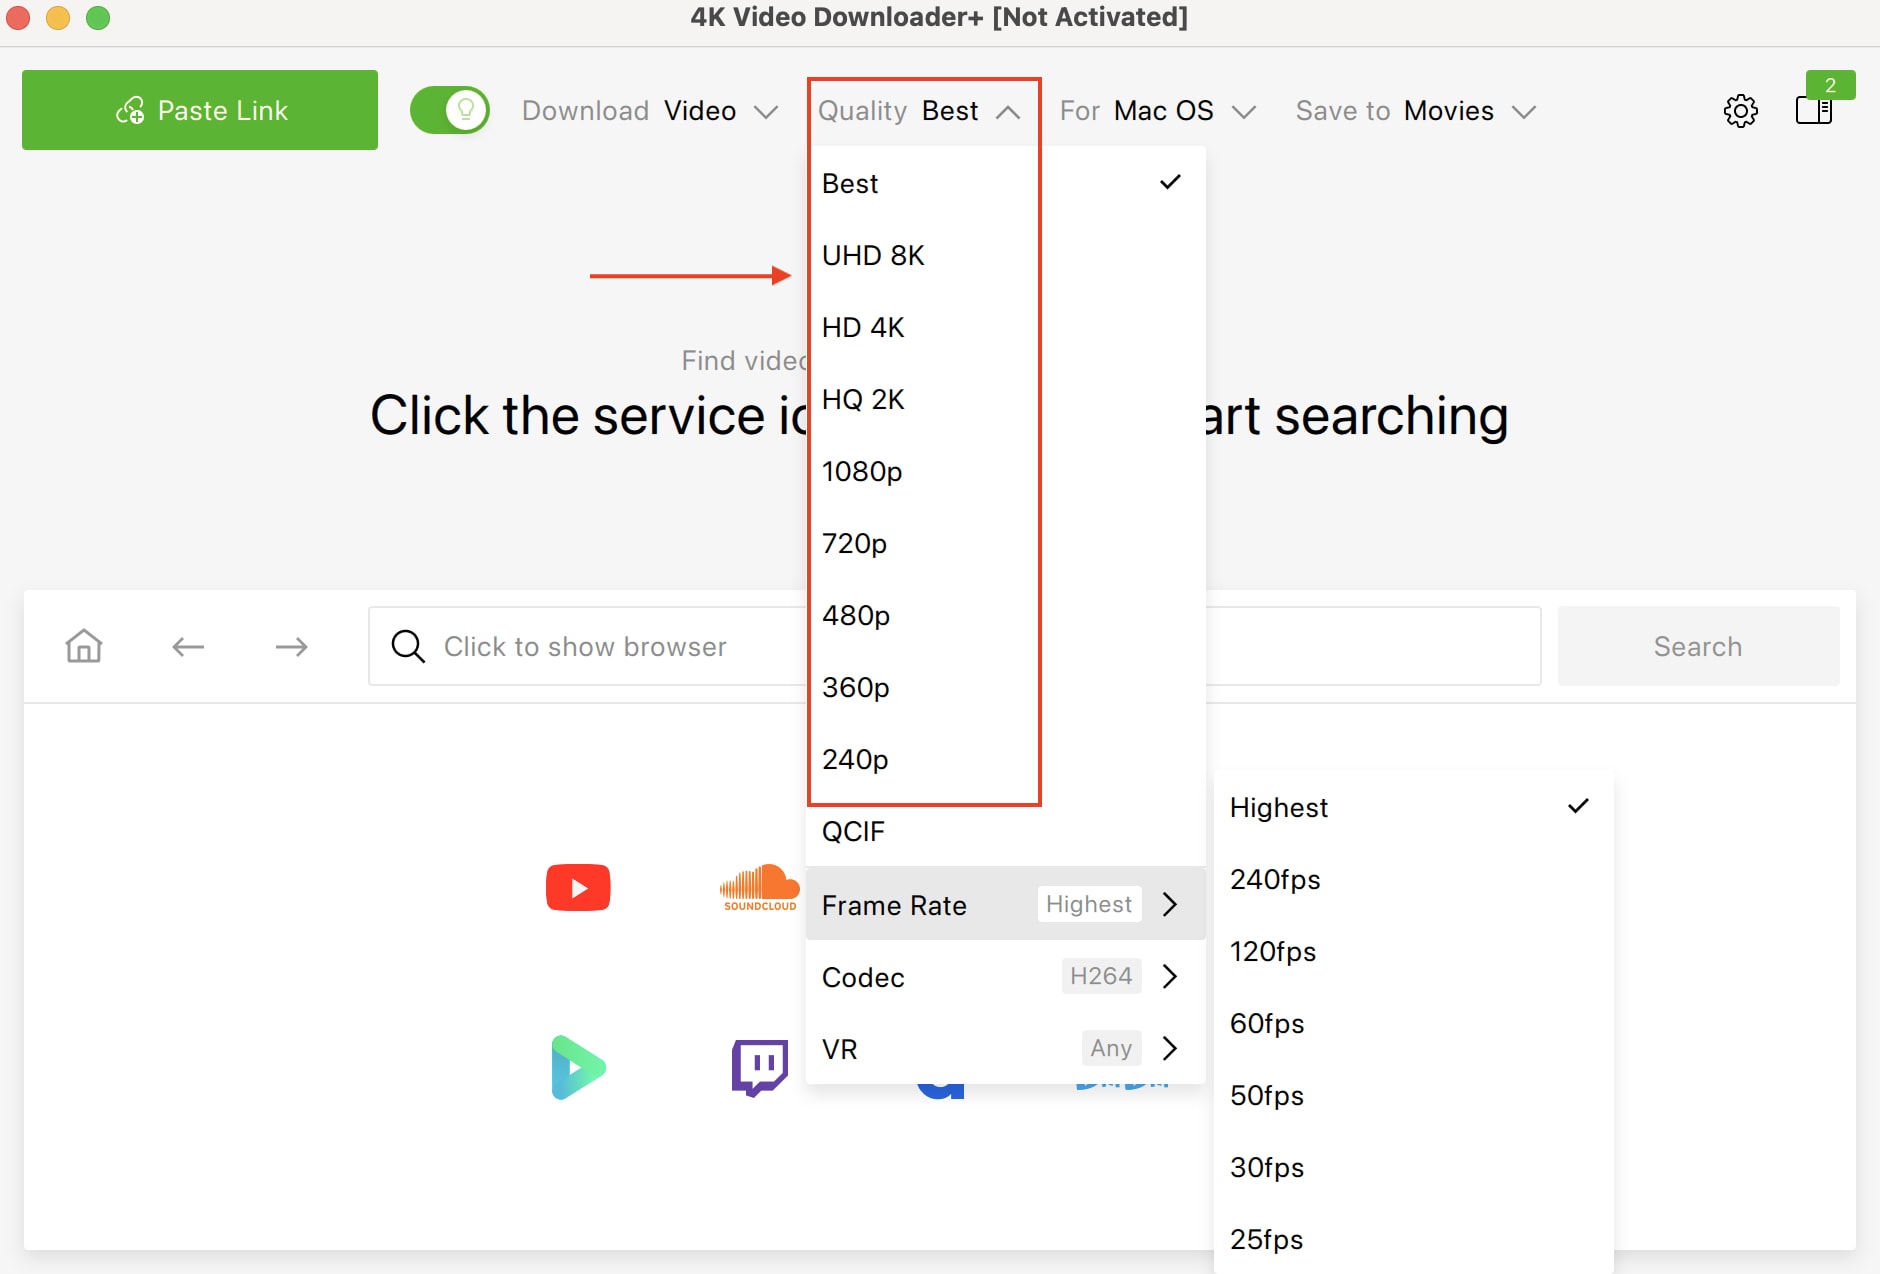
Task: Click the green play service icon near Twitch
Action: coord(578,1066)
